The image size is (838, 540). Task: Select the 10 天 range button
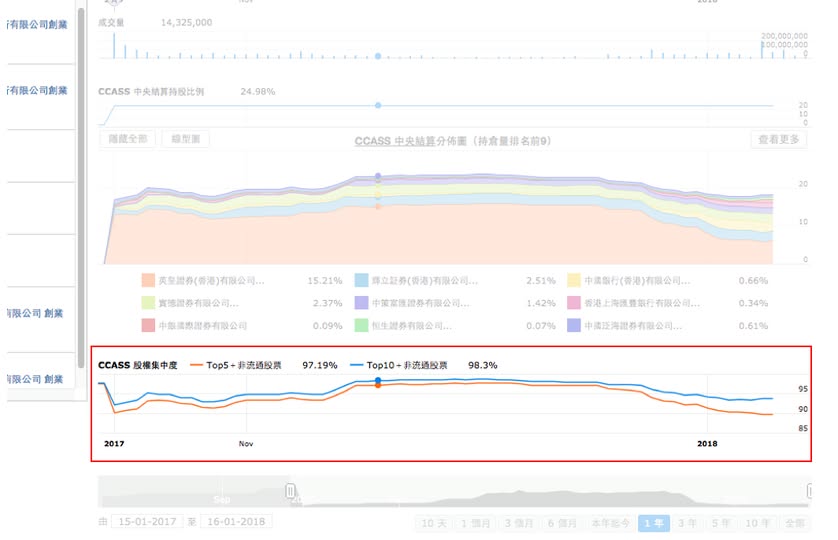click(x=434, y=523)
